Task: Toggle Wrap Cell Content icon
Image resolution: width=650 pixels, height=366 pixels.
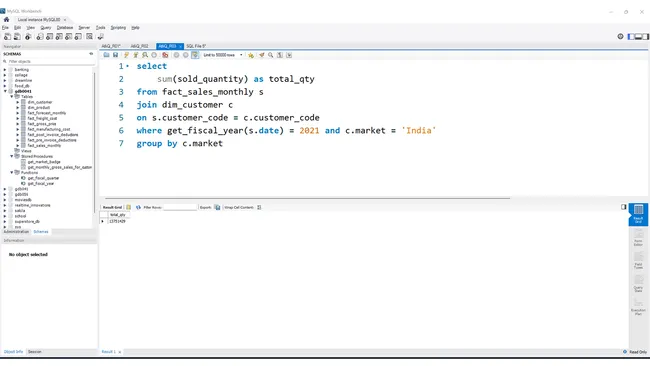Action: coord(259,207)
